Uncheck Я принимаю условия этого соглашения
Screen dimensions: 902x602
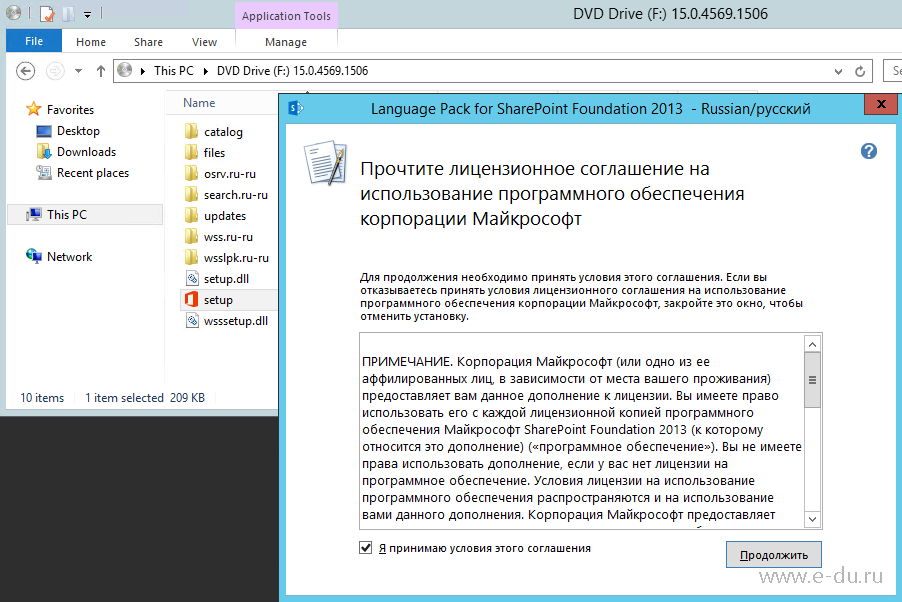click(366, 547)
